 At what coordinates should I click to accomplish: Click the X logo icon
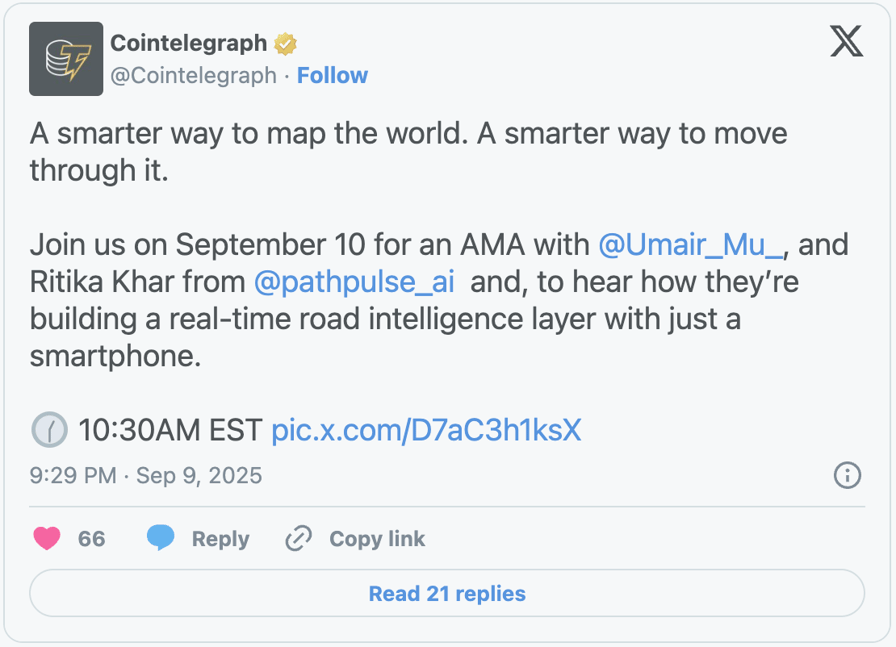(846, 41)
